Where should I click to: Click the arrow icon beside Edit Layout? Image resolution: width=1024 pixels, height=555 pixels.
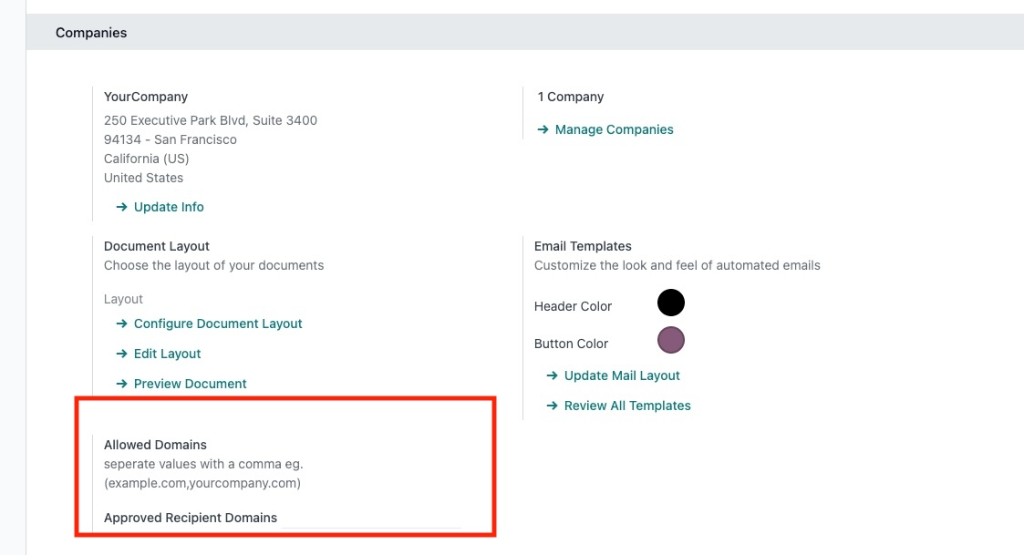[121, 354]
